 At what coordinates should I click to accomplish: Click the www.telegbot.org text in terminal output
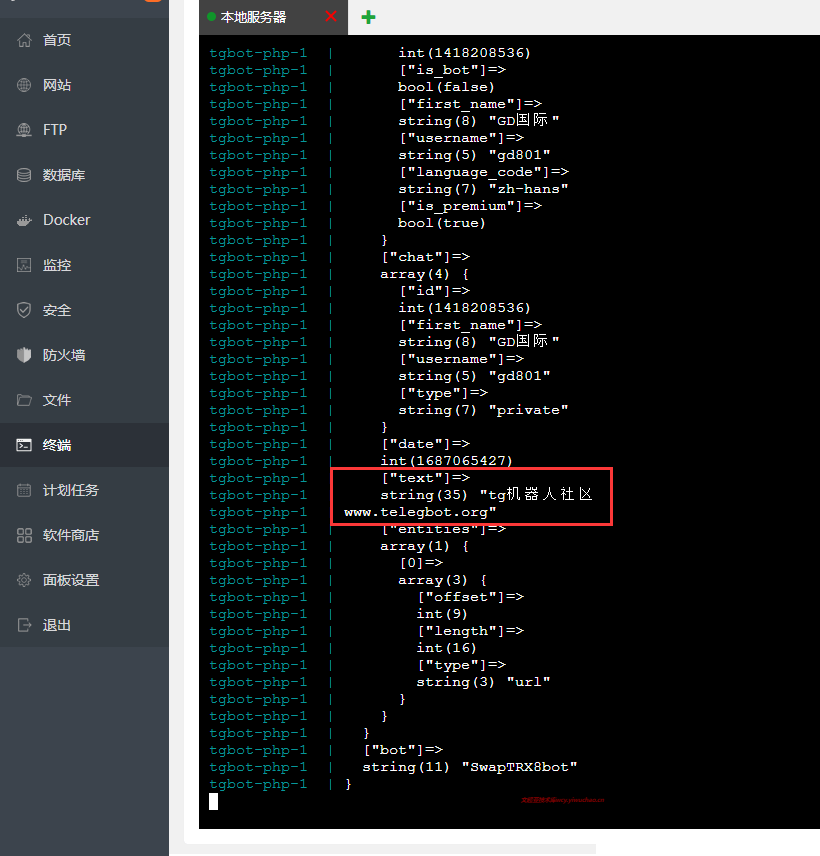tap(420, 512)
